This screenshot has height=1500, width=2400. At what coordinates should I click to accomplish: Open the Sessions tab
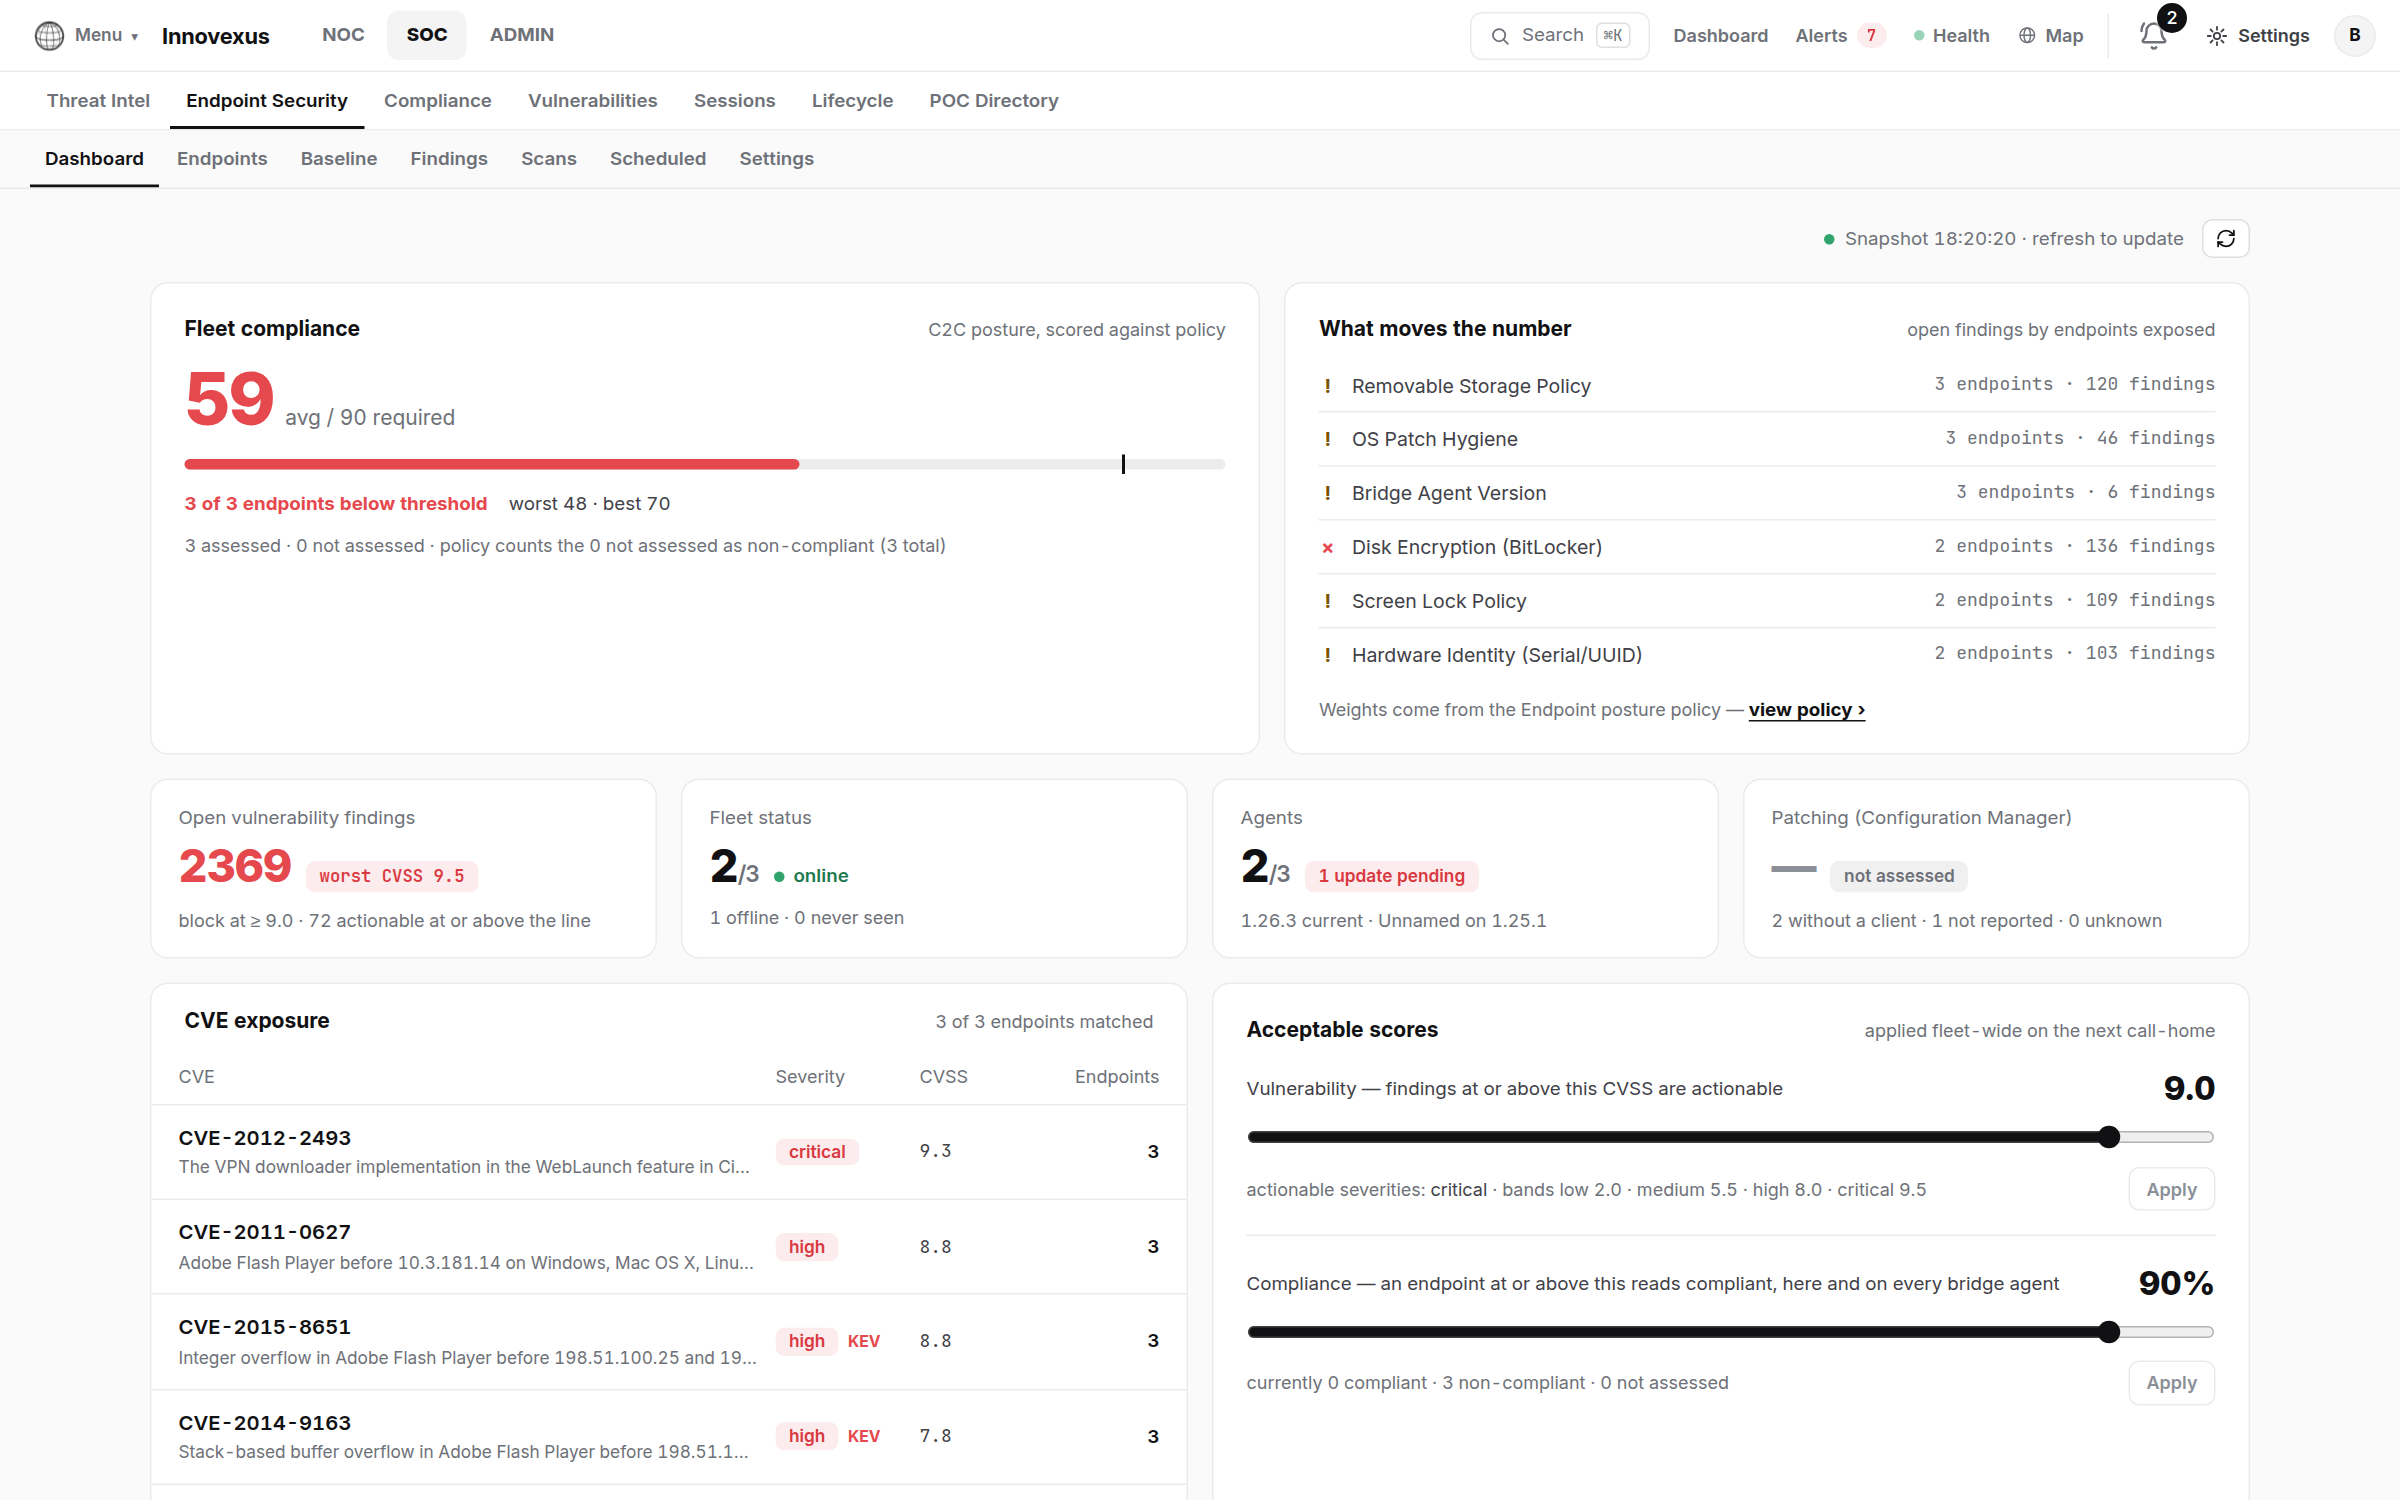click(x=735, y=101)
